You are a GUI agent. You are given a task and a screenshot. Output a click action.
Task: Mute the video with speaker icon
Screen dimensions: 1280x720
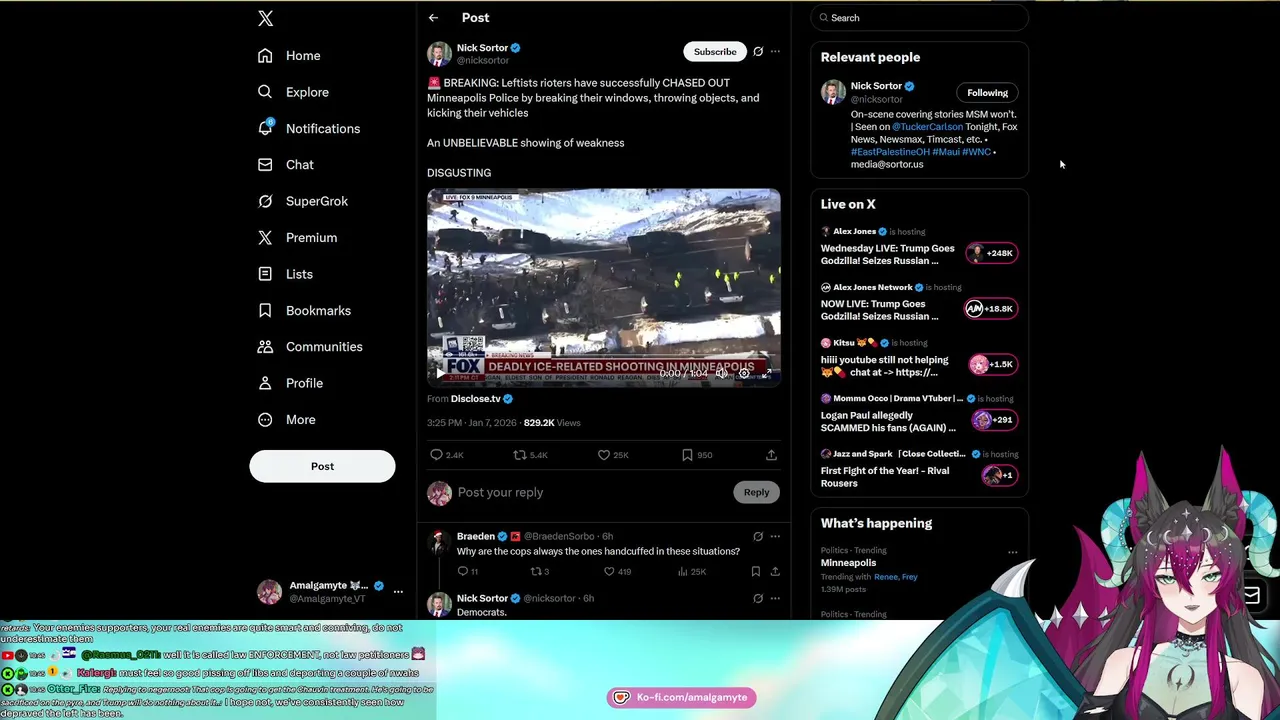click(721, 373)
